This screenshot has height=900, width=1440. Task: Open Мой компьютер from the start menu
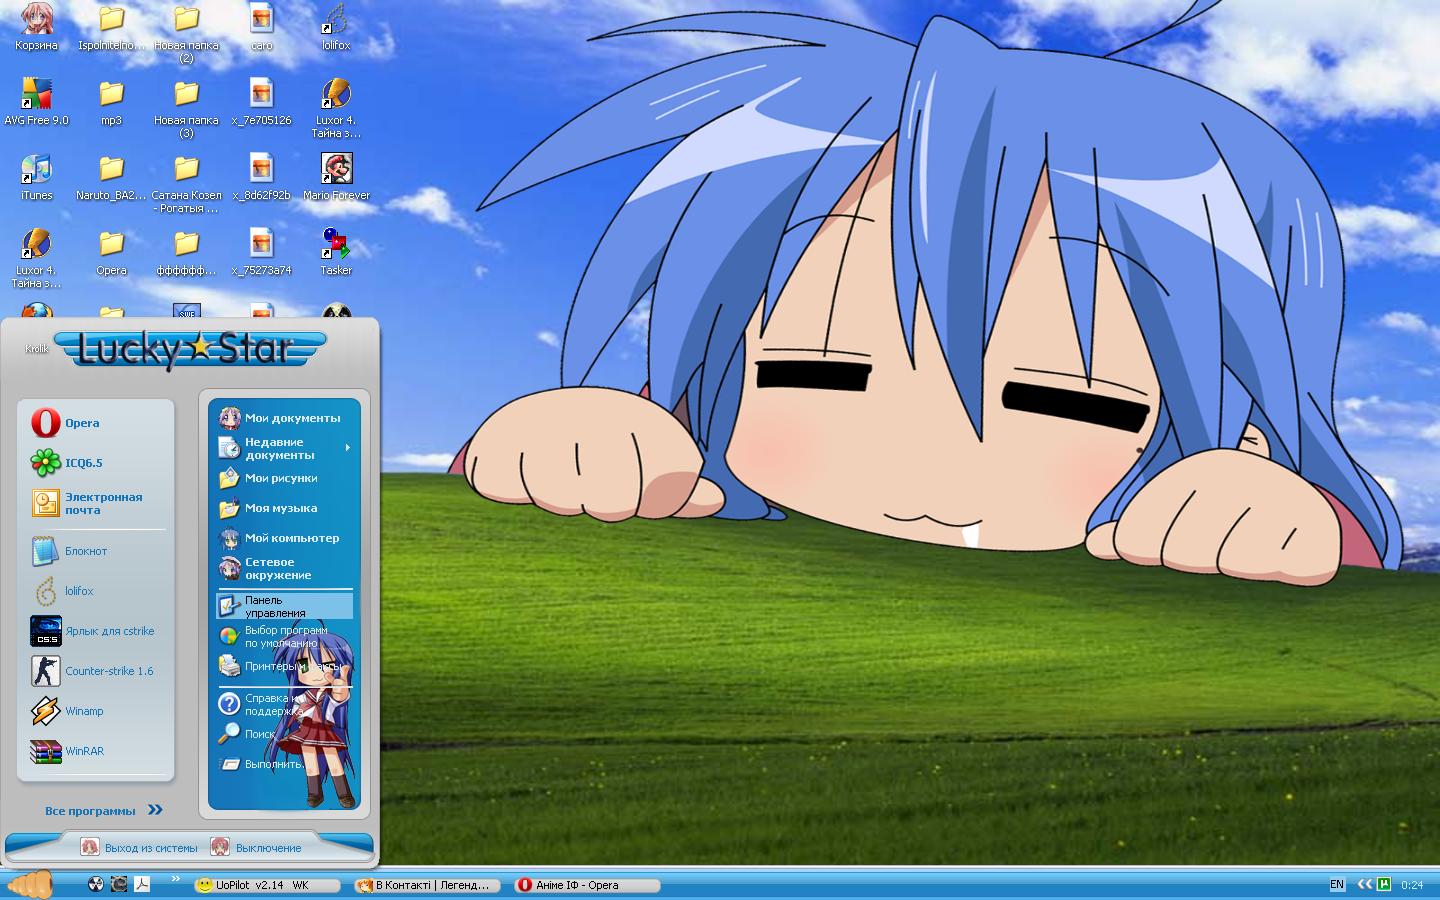285,538
